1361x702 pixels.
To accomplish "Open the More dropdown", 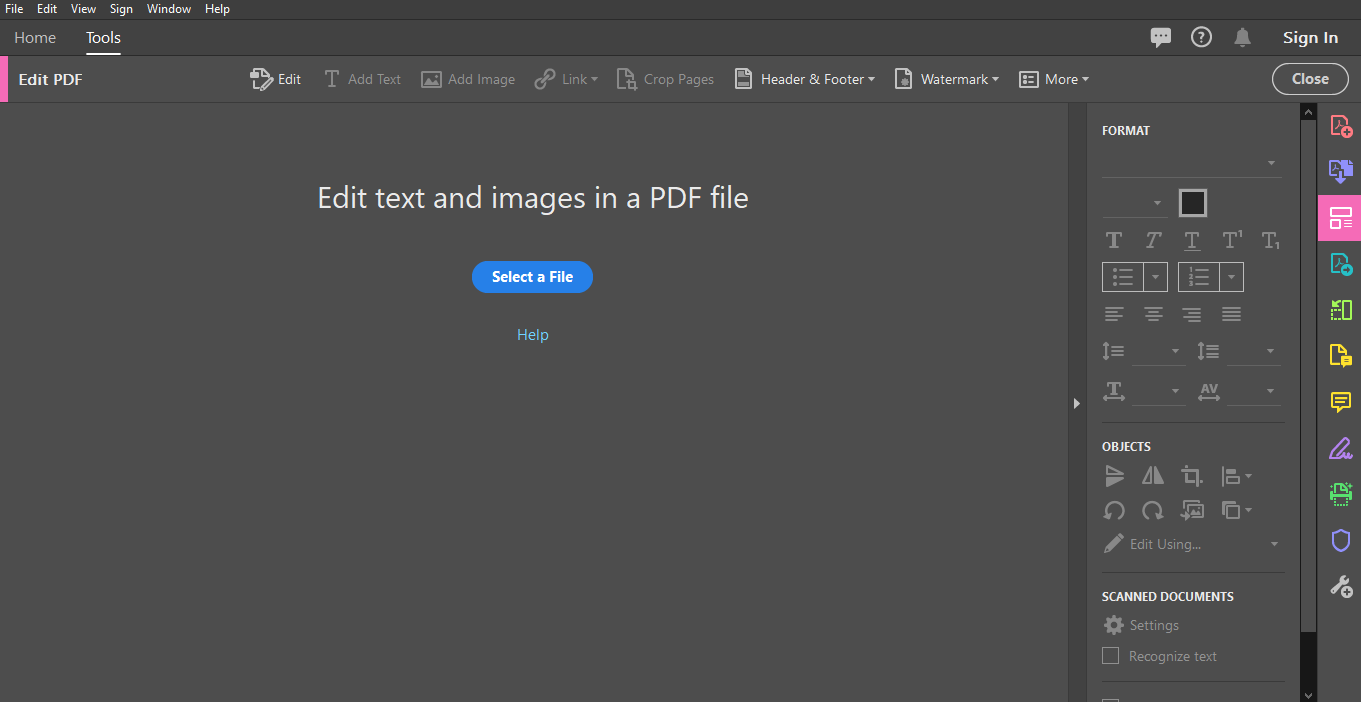I will [x=1054, y=79].
